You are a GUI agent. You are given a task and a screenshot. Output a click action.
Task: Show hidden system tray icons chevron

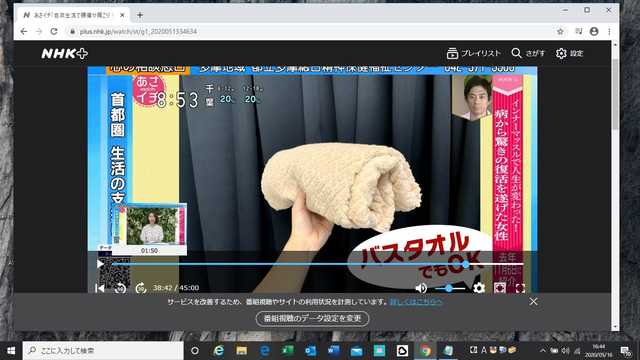coord(542,350)
